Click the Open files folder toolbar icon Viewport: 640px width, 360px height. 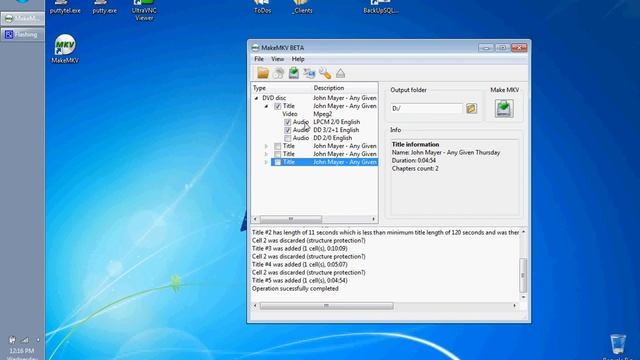[263, 73]
